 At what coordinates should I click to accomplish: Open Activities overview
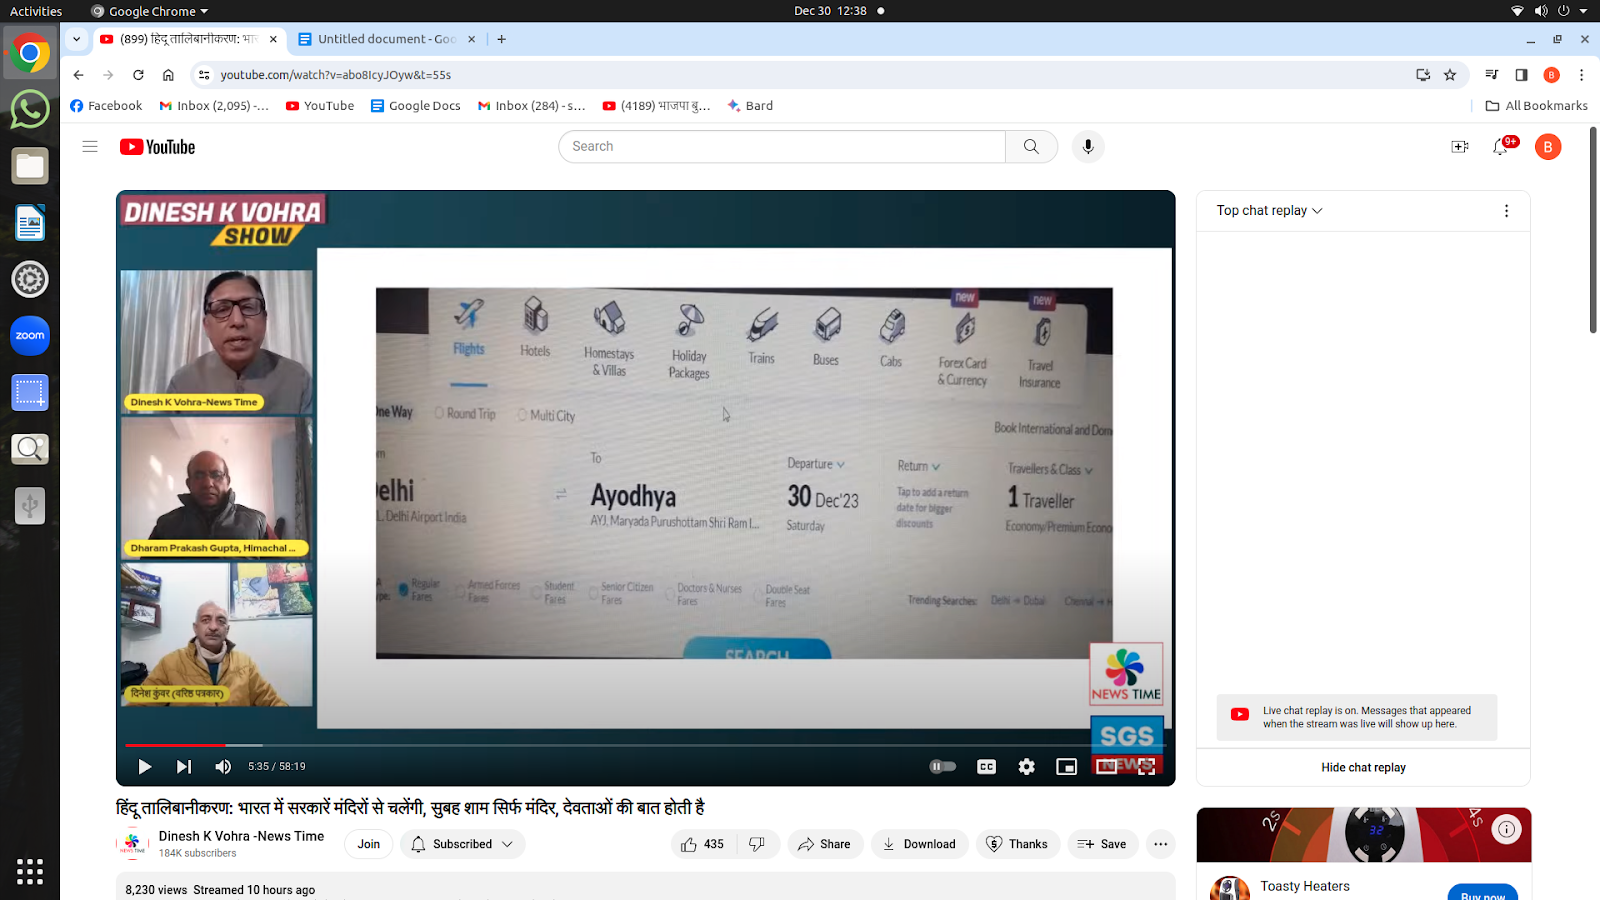click(36, 11)
